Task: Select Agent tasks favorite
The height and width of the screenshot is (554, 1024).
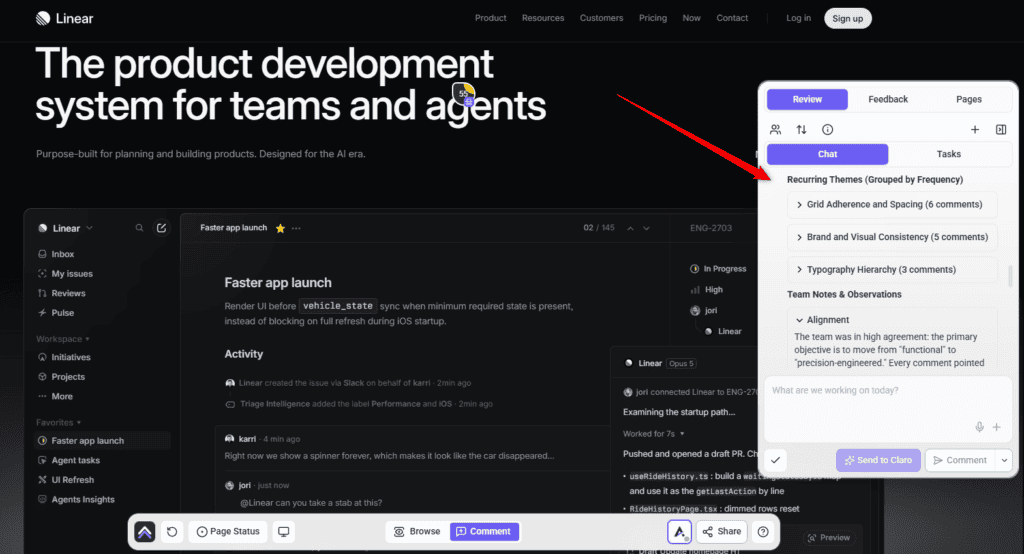Action: pos(69,461)
